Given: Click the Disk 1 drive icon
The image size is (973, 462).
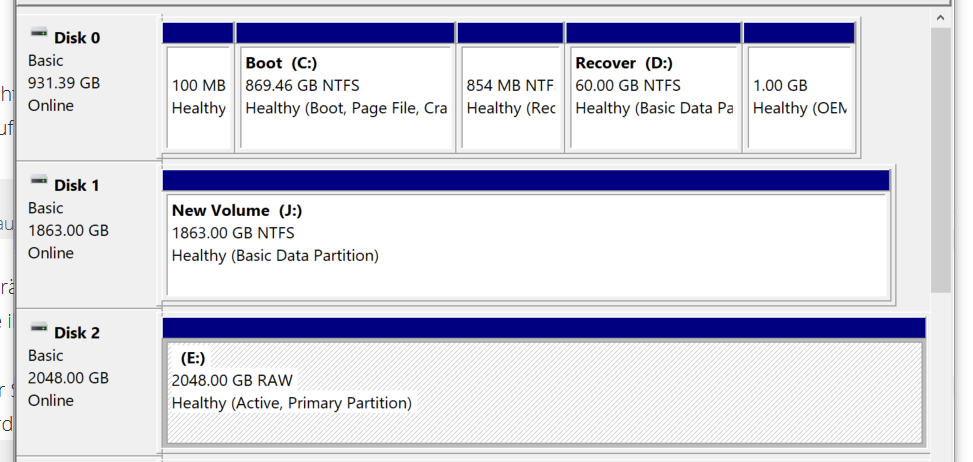Looking at the screenshot, I should pos(39,182).
